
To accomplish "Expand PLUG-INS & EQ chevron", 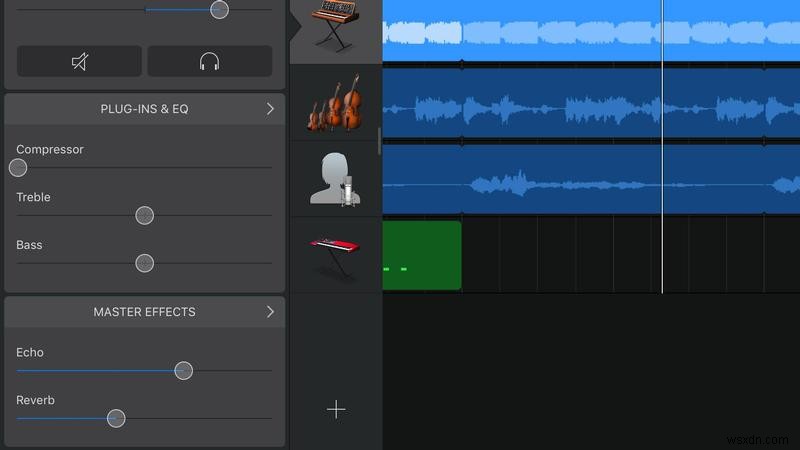I will [x=270, y=109].
